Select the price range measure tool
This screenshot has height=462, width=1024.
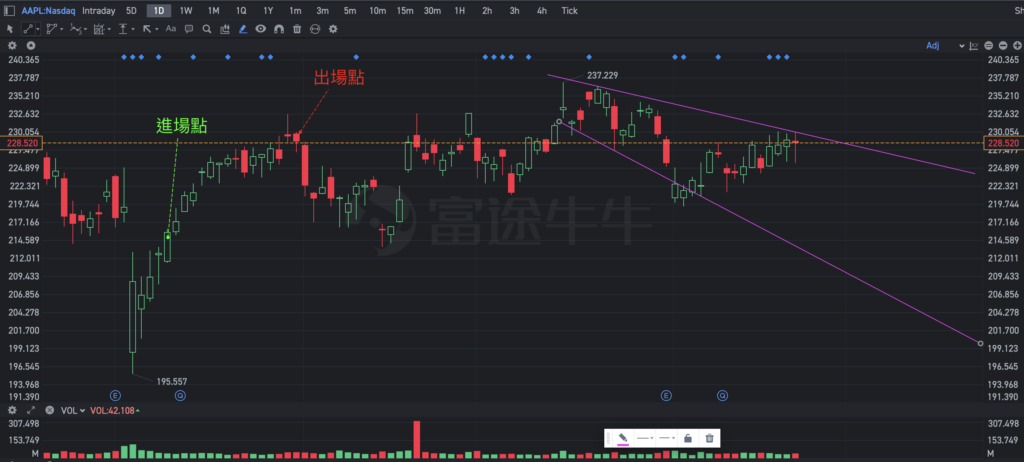click(x=122, y=29)
